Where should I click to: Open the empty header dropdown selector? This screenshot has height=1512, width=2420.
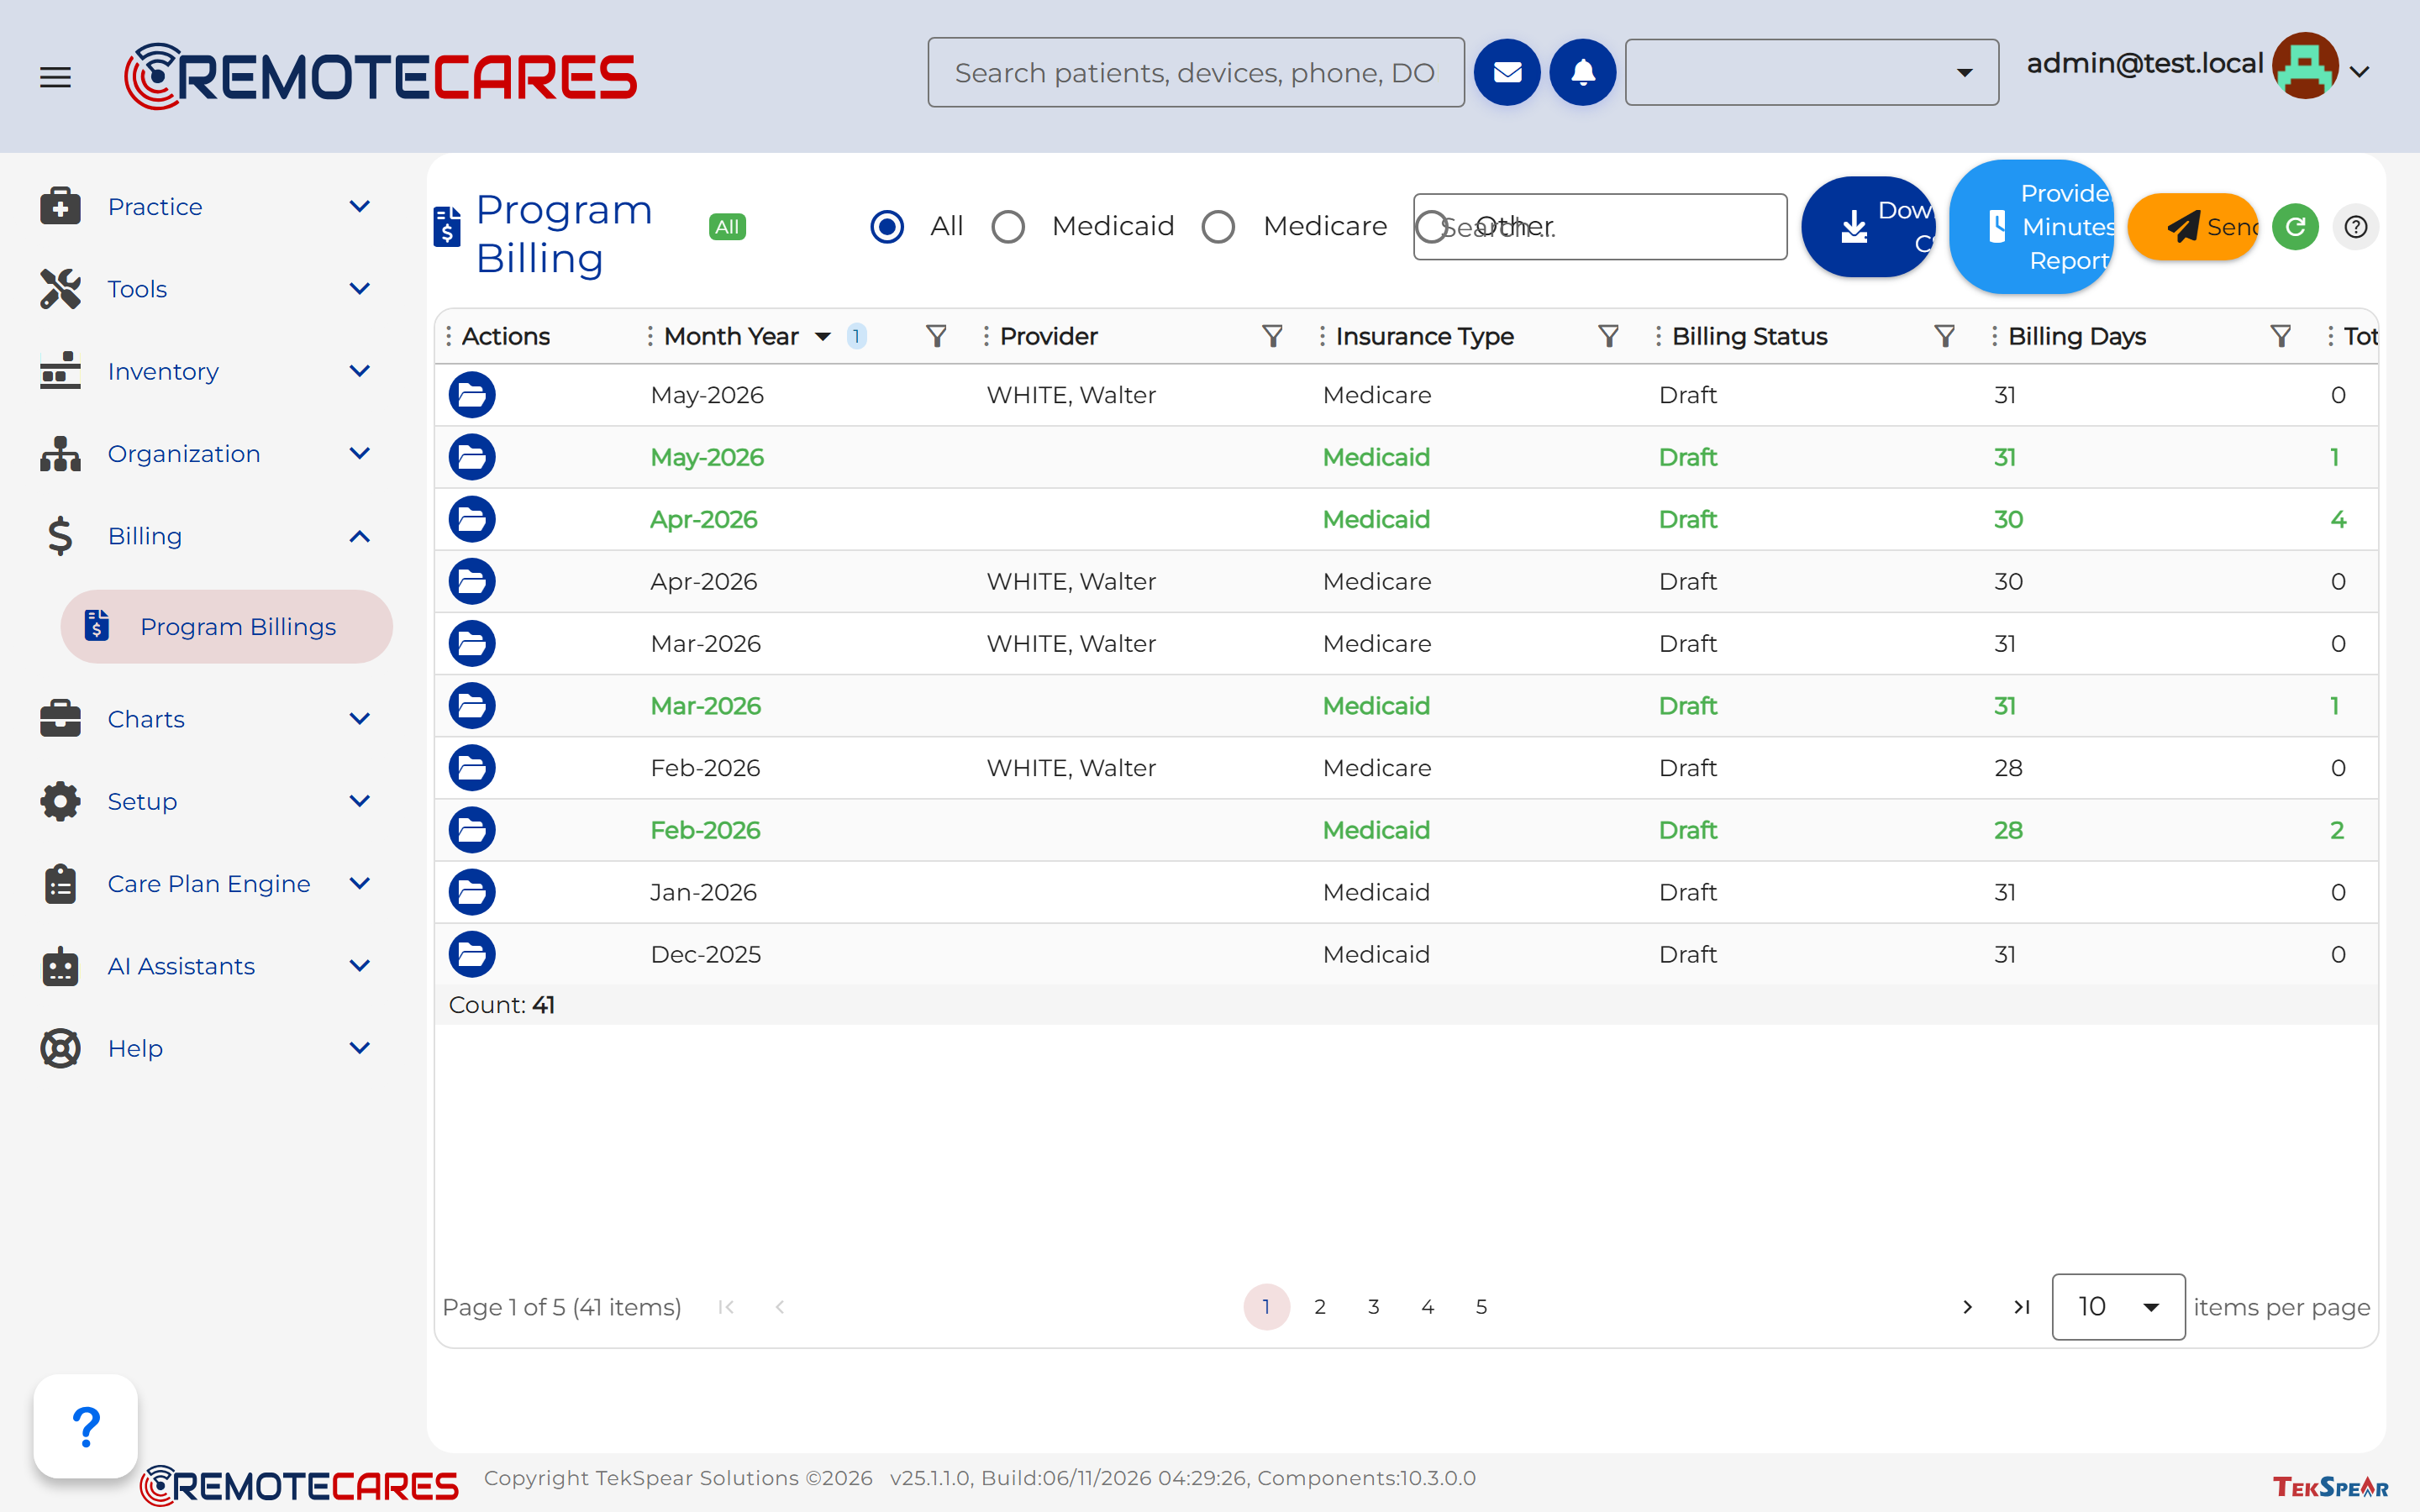[1811, 72]
